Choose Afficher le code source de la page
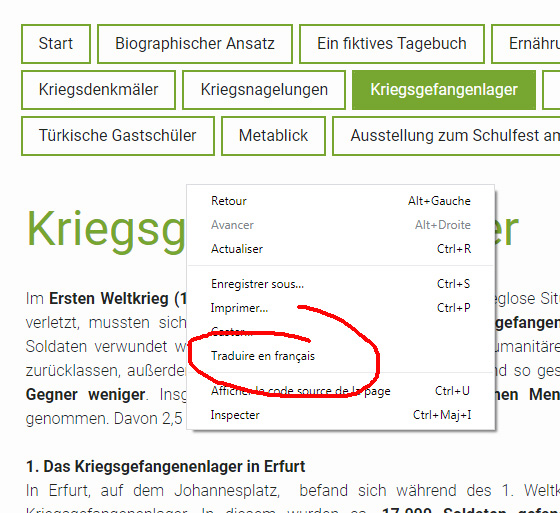The image size is (560, 513). pos(341,391)
